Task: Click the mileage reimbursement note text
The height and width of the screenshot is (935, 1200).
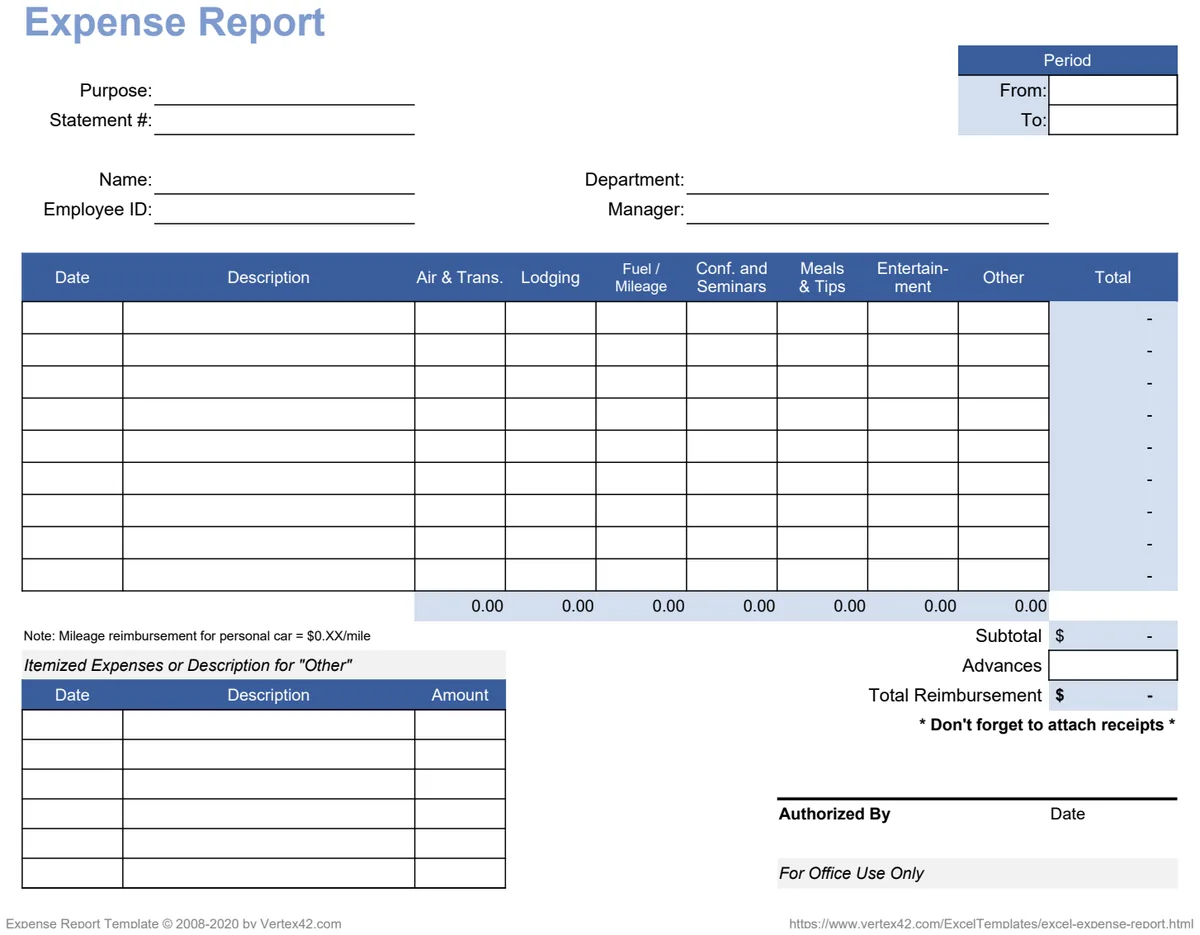Action: tap(197, 636)
